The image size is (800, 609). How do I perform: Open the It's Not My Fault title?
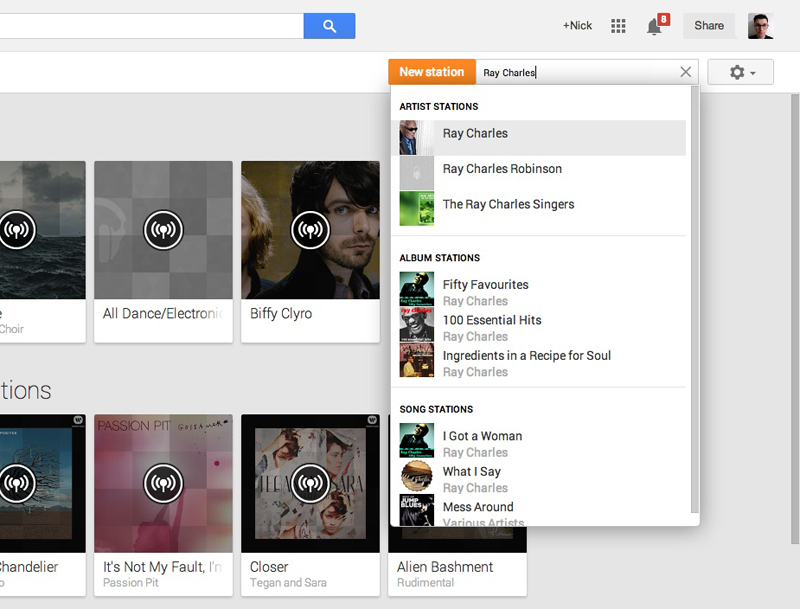click(163, 567)
